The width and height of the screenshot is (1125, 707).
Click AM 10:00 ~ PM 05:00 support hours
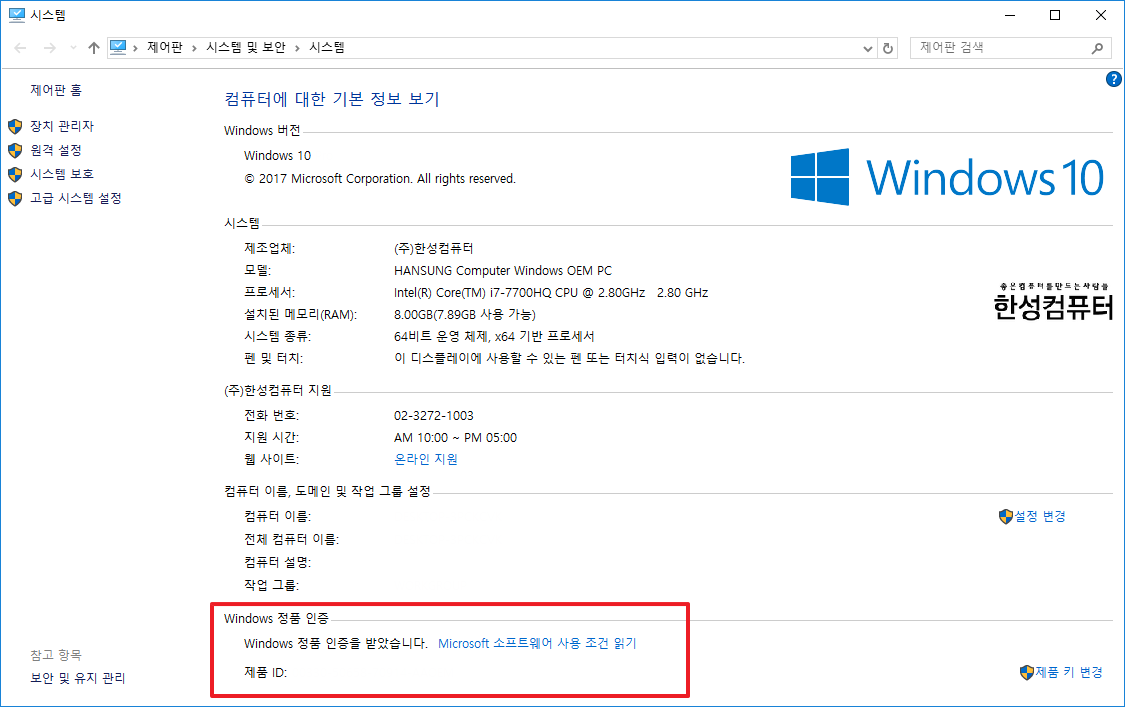455,438
